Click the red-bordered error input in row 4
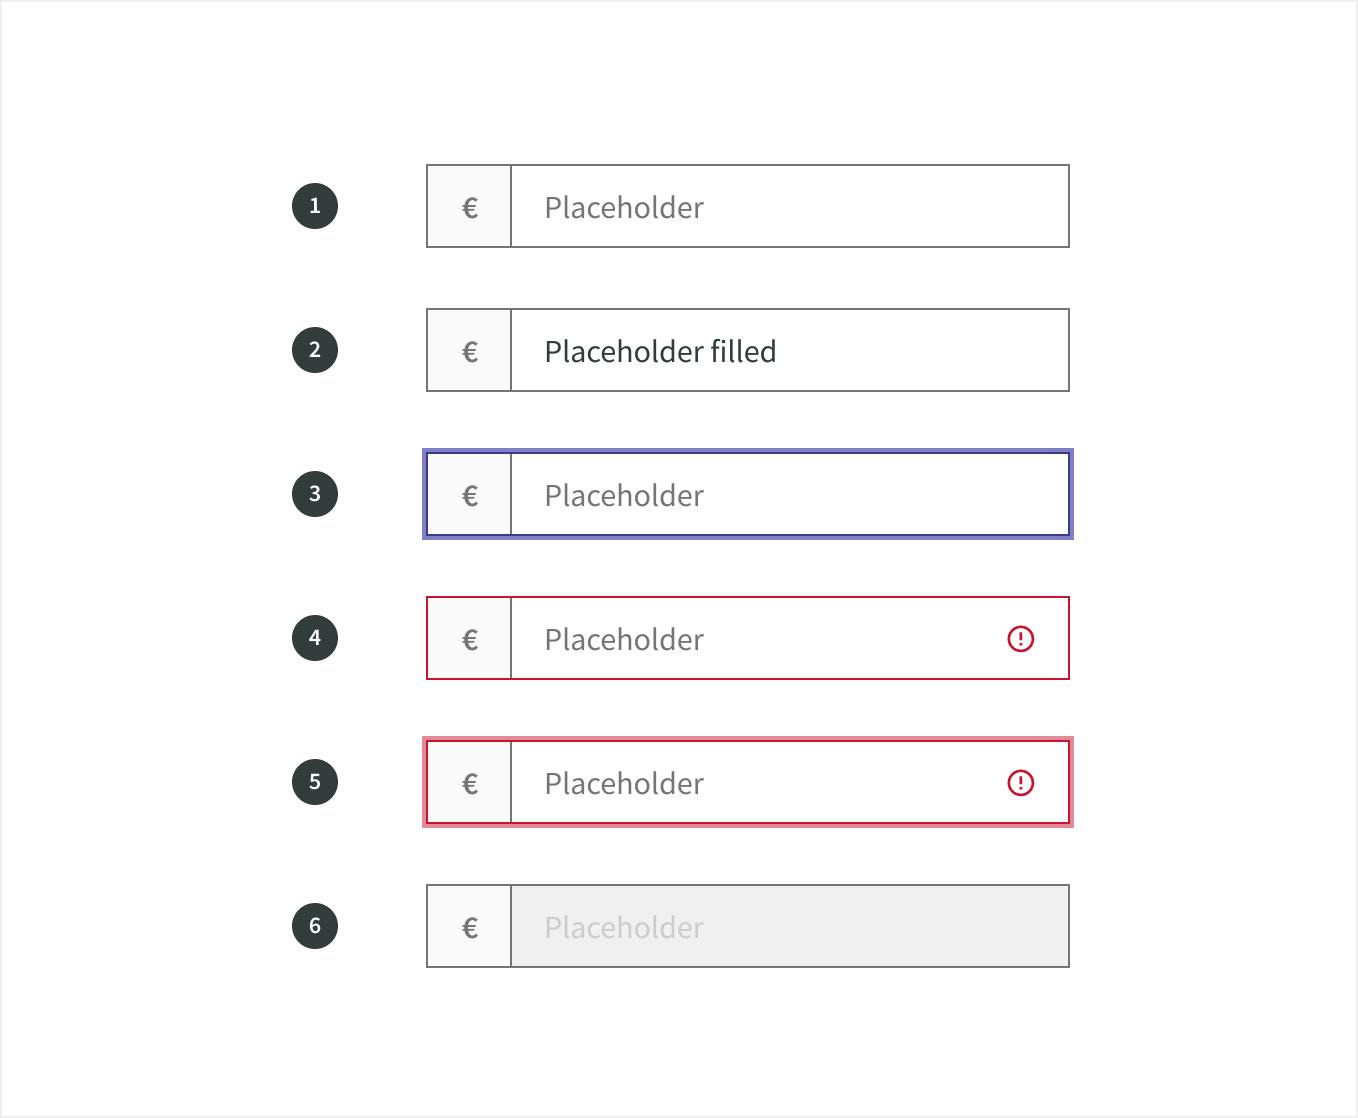The height and width of the screenshot is (1118, 1358). tap(790, 638)
